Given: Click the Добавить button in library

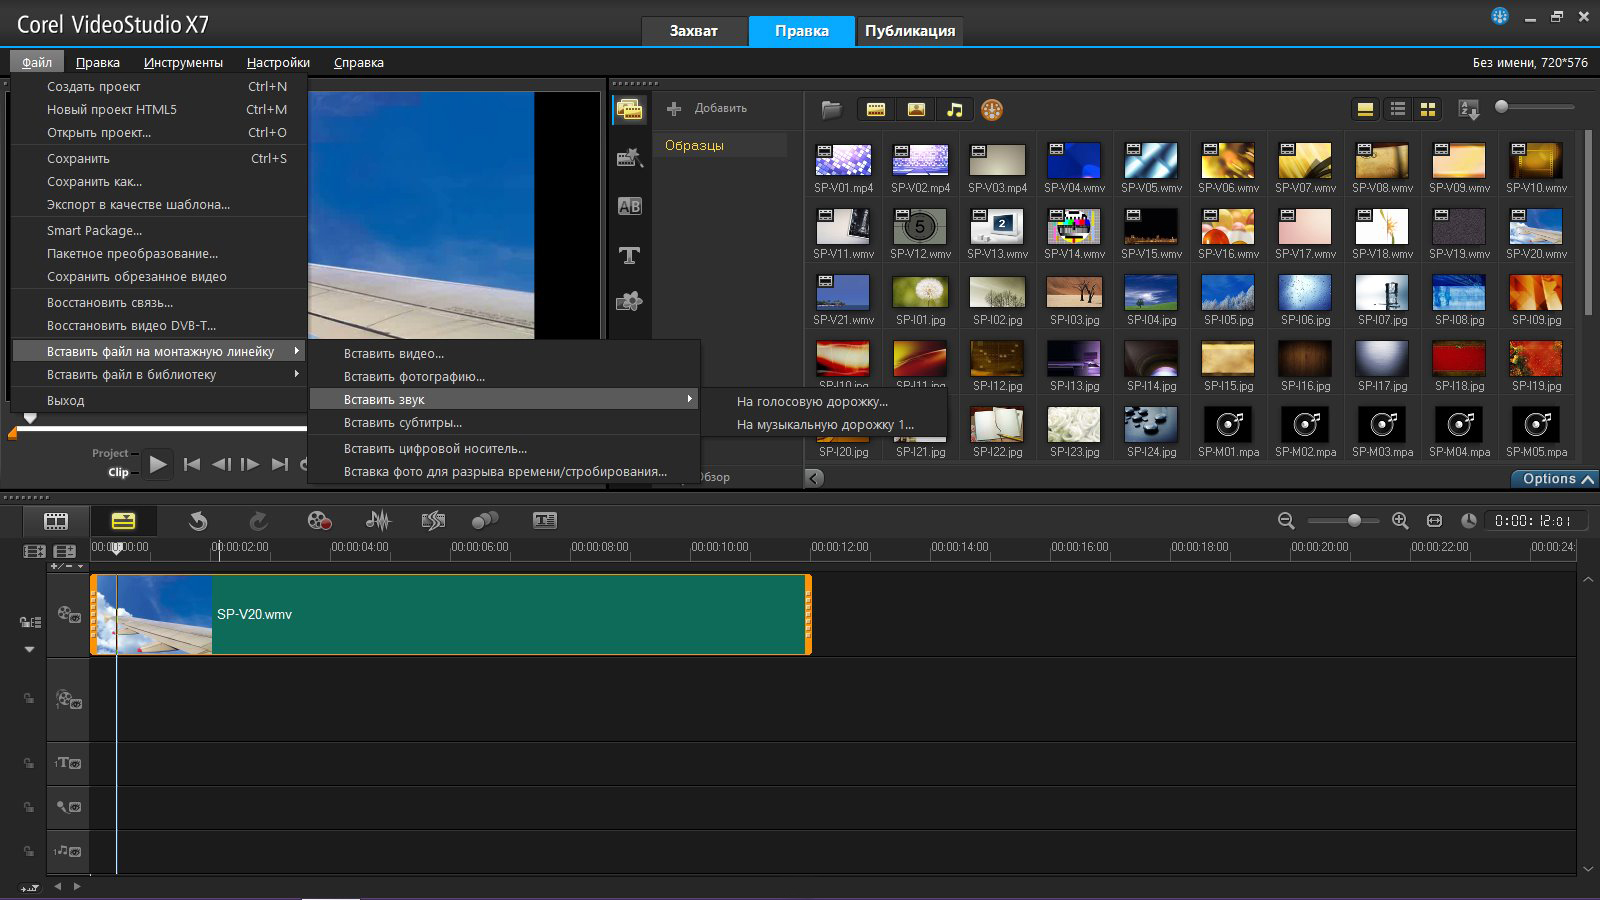Looking at the screenshot, I should [708, 108].
